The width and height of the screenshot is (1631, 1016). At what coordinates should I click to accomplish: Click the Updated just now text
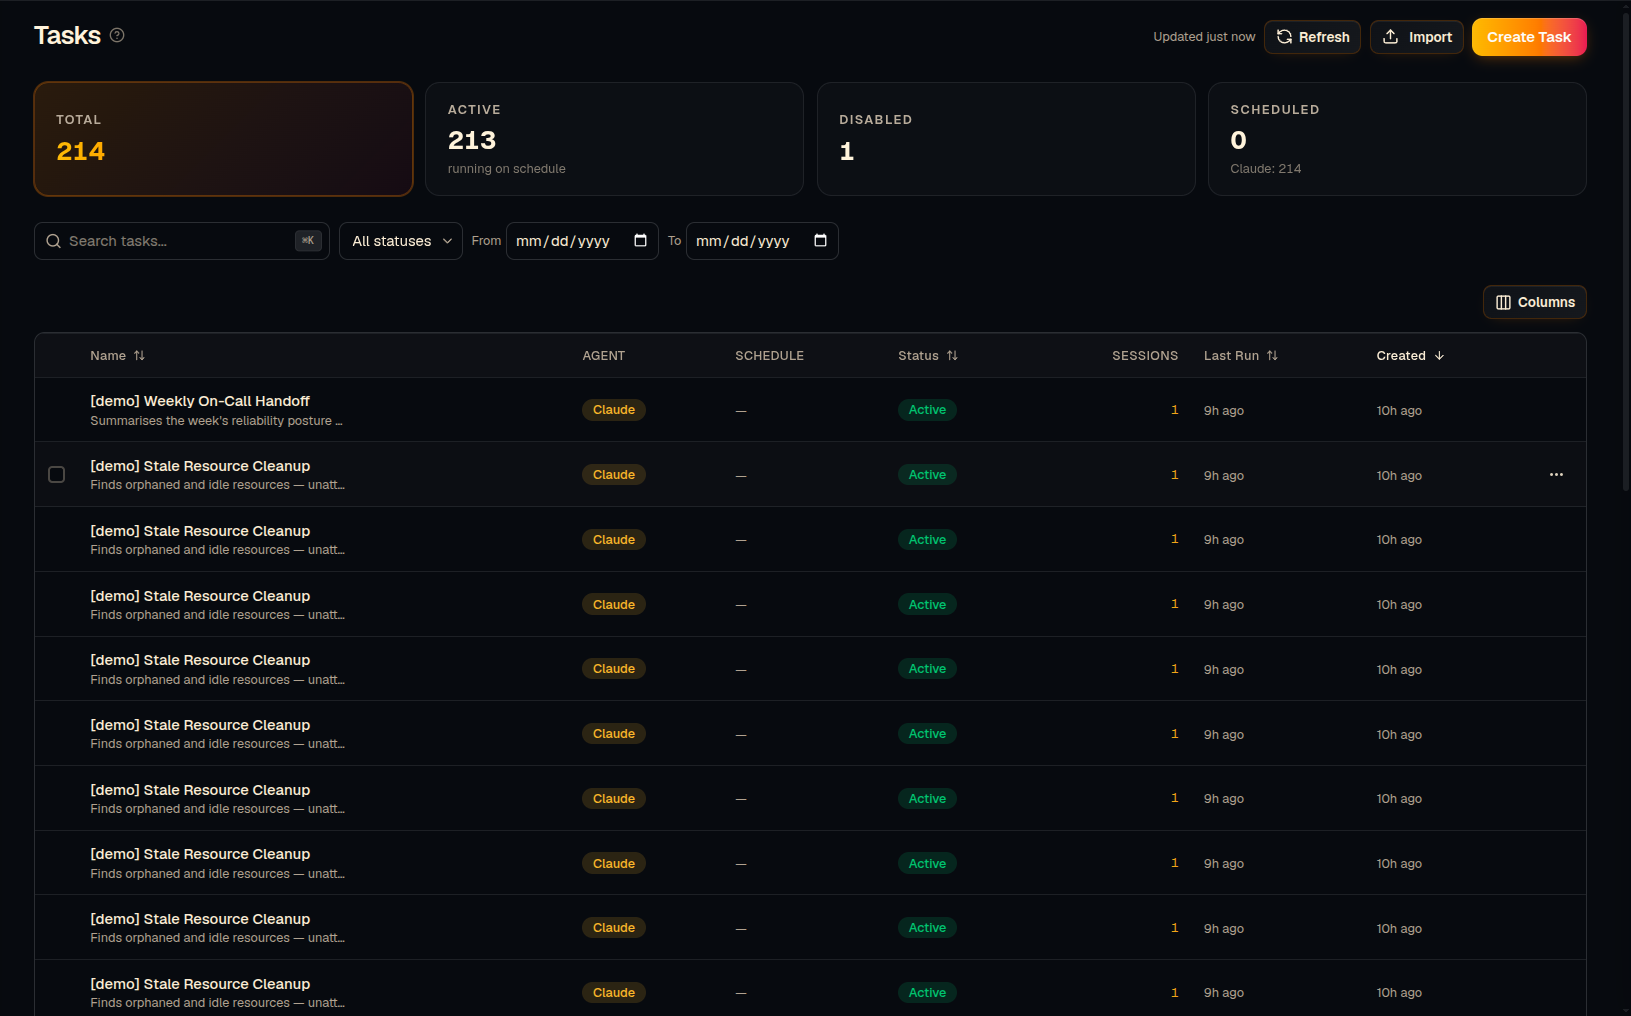pyautogui.click(x=1204, y=37)
